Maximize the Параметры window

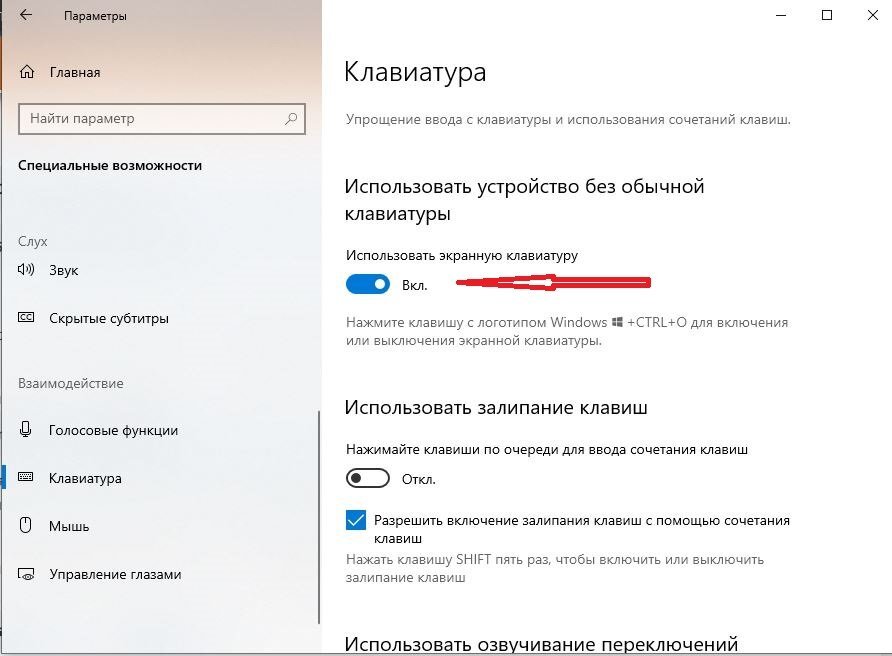(x=827, y=15)
